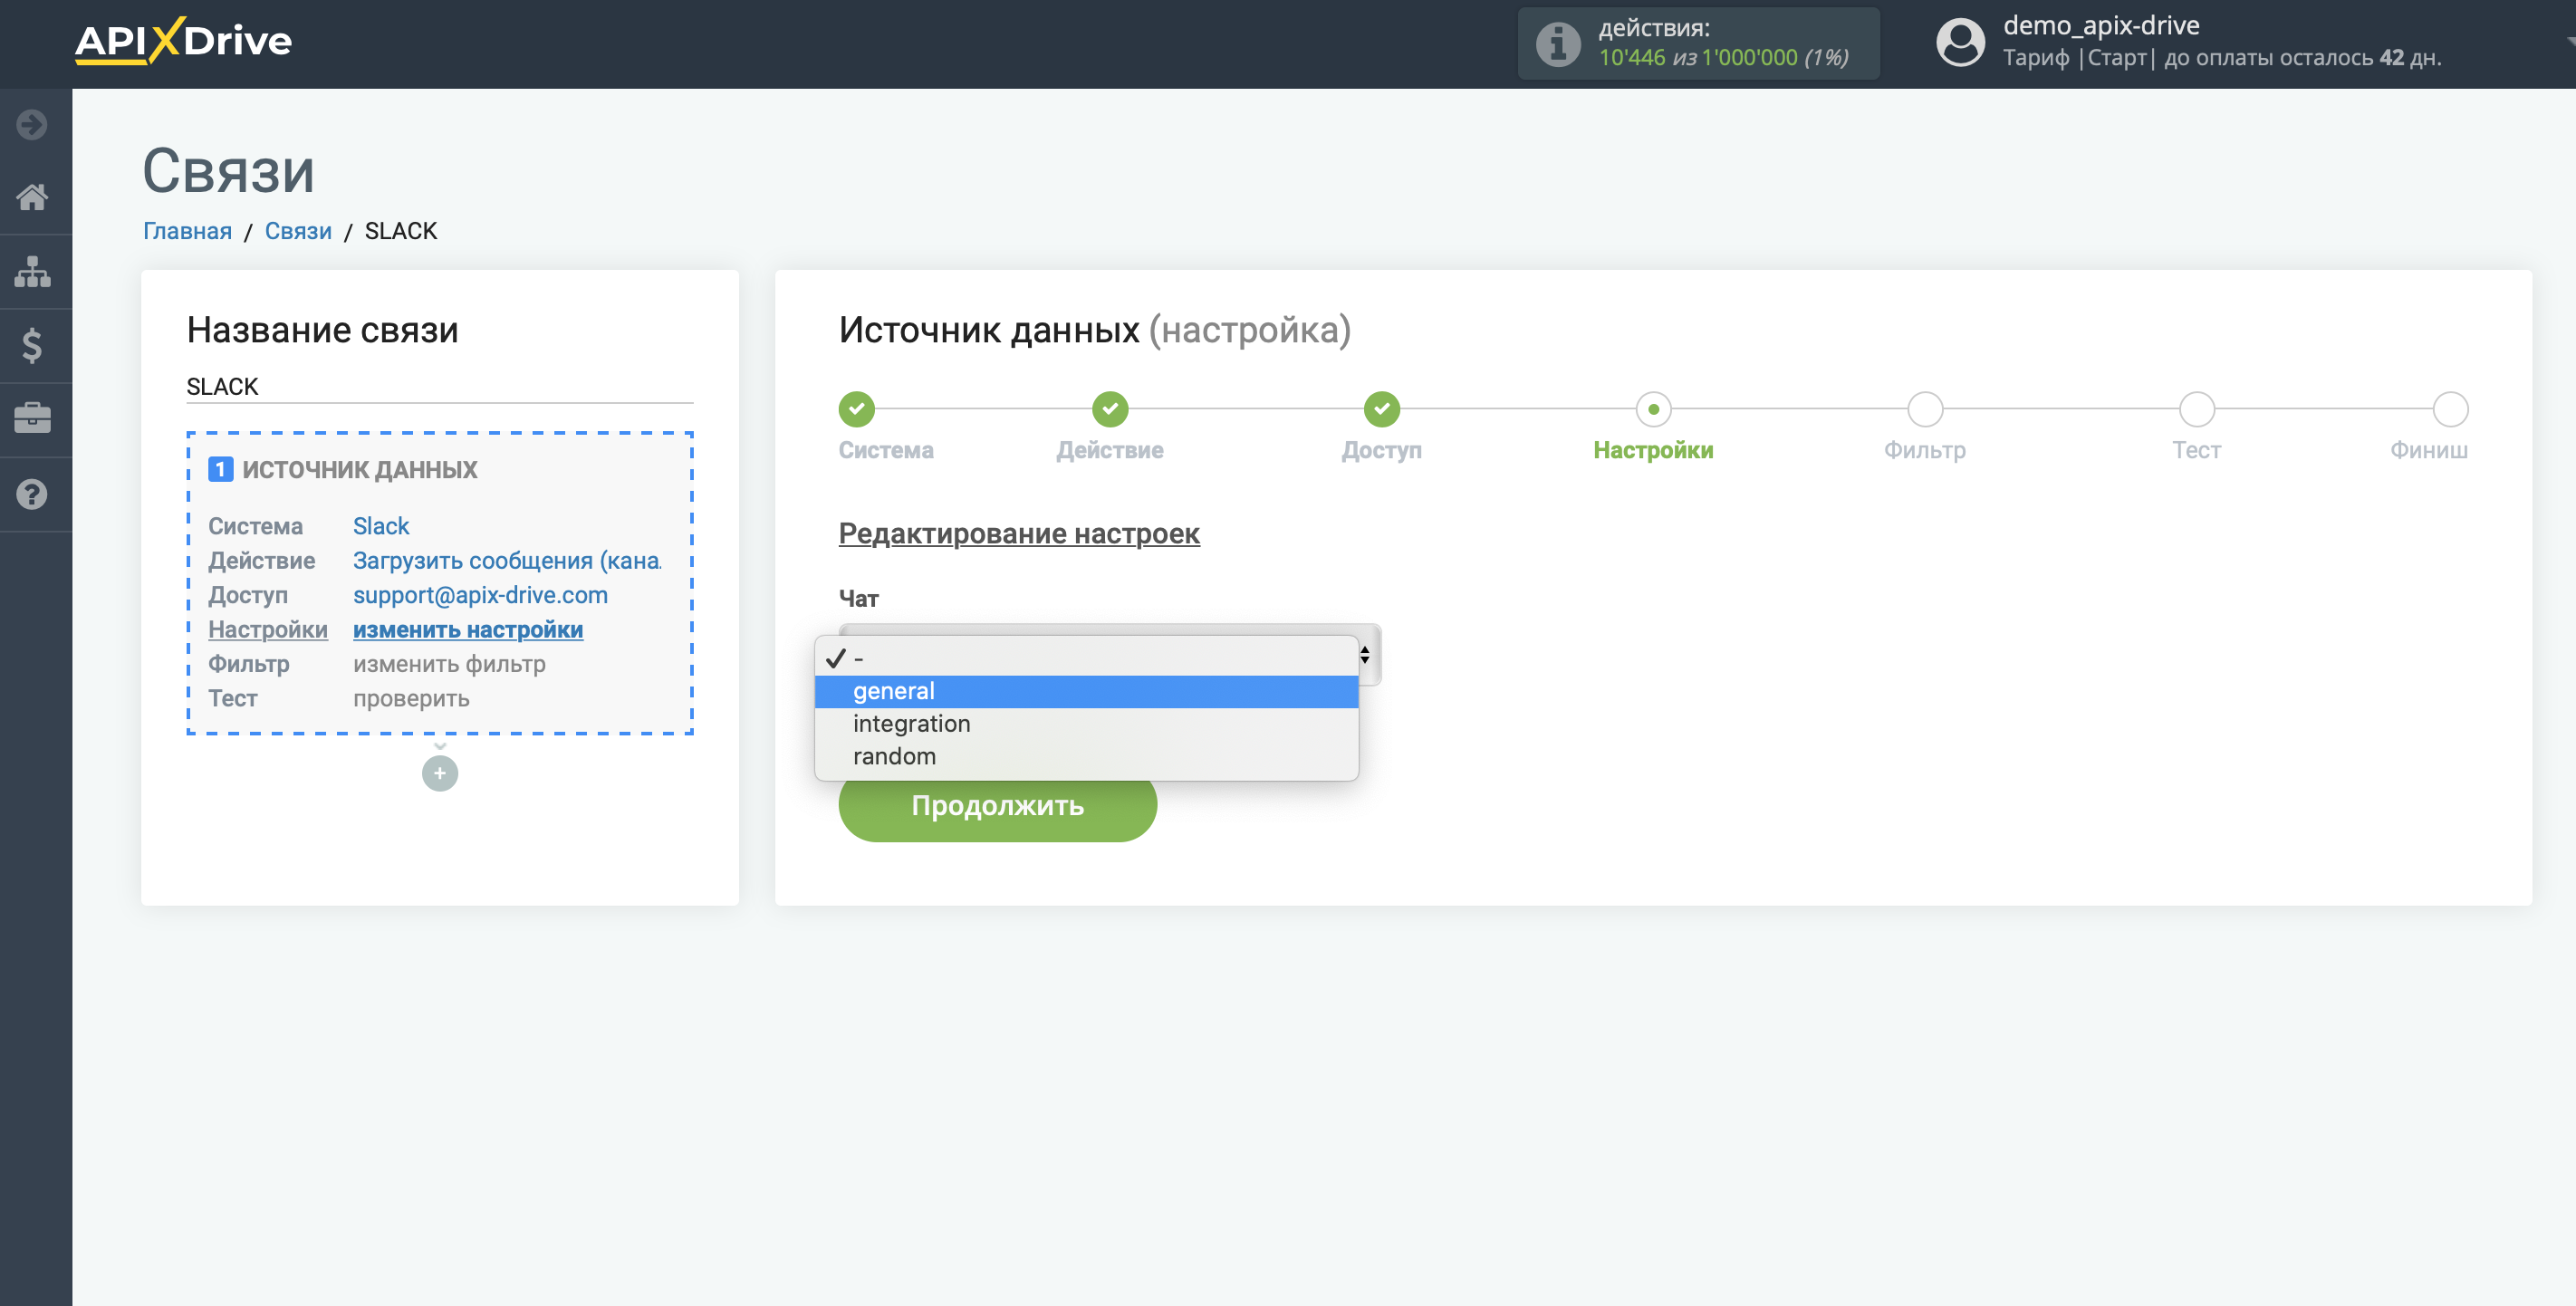This screenshot has width=2576, height=1306.
Task: Click the 'изменить настройки' link
Action: 468,630
